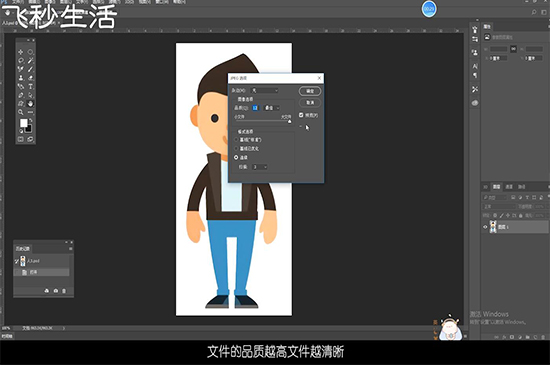Viewport: 550px width, 365px height.
Task: Toggle Quick Mask mode icon
Action: click(x=21, y=140)
